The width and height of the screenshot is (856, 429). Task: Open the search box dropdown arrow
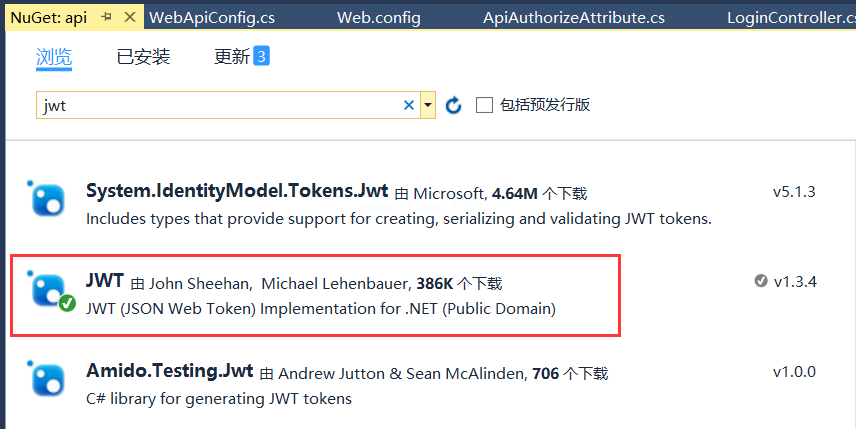pyautogui.click(x=428, y=105)
